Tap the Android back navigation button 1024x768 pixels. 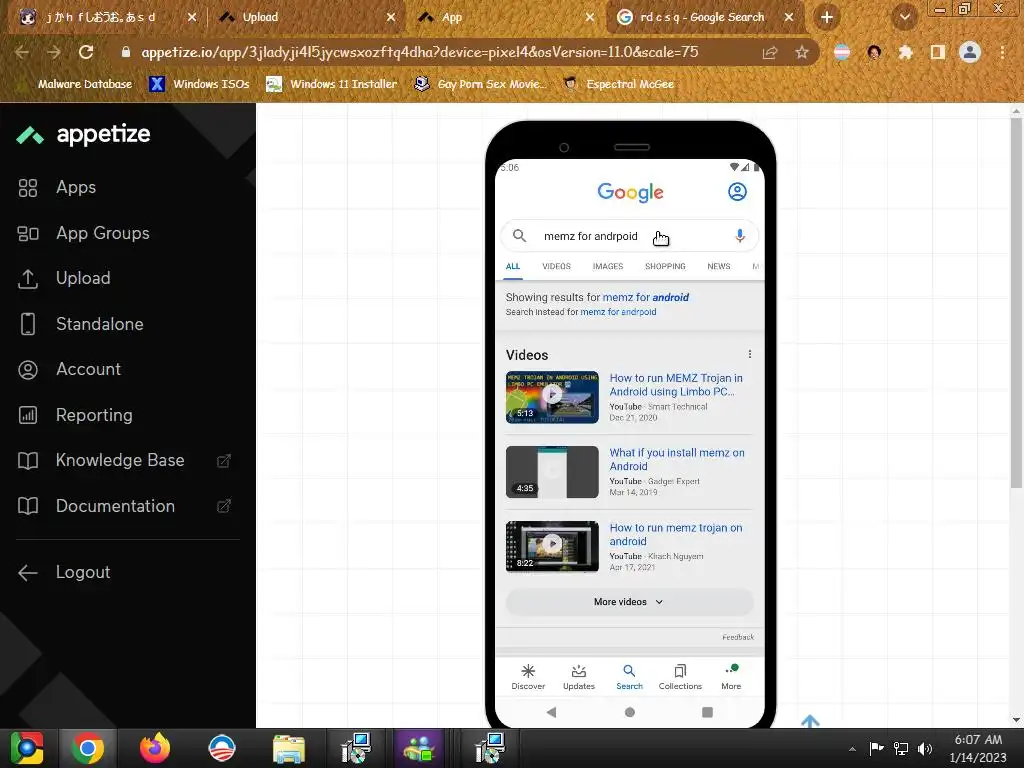pyautogui.click(x=551, y=712)
